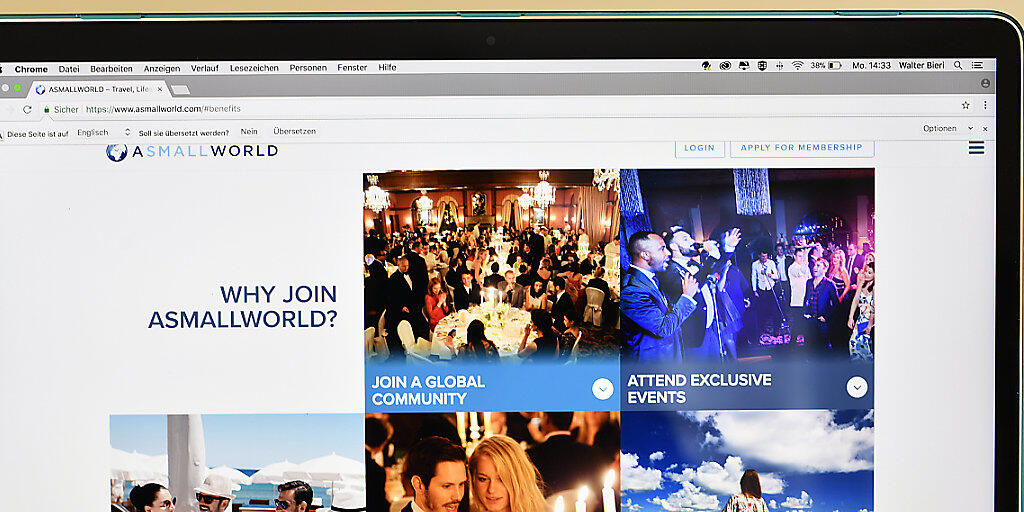Click the Attend Exclusive Events caption
This screenshot has height=512, width=1024.
pyautogui.click(x=699, y=389)
